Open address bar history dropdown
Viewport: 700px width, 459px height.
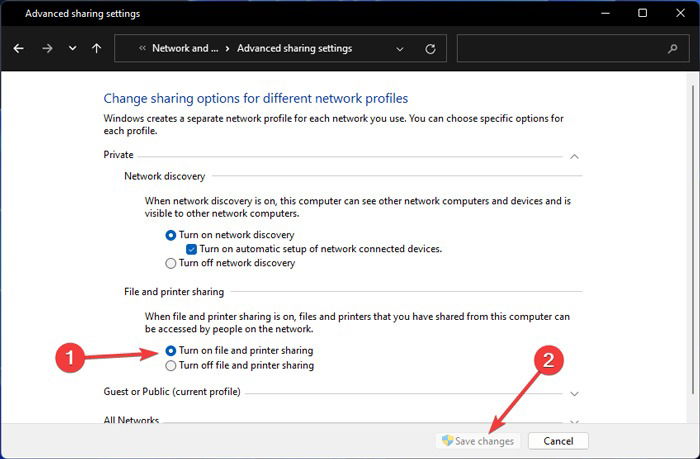pyautogui.click(x=400, y=49)
